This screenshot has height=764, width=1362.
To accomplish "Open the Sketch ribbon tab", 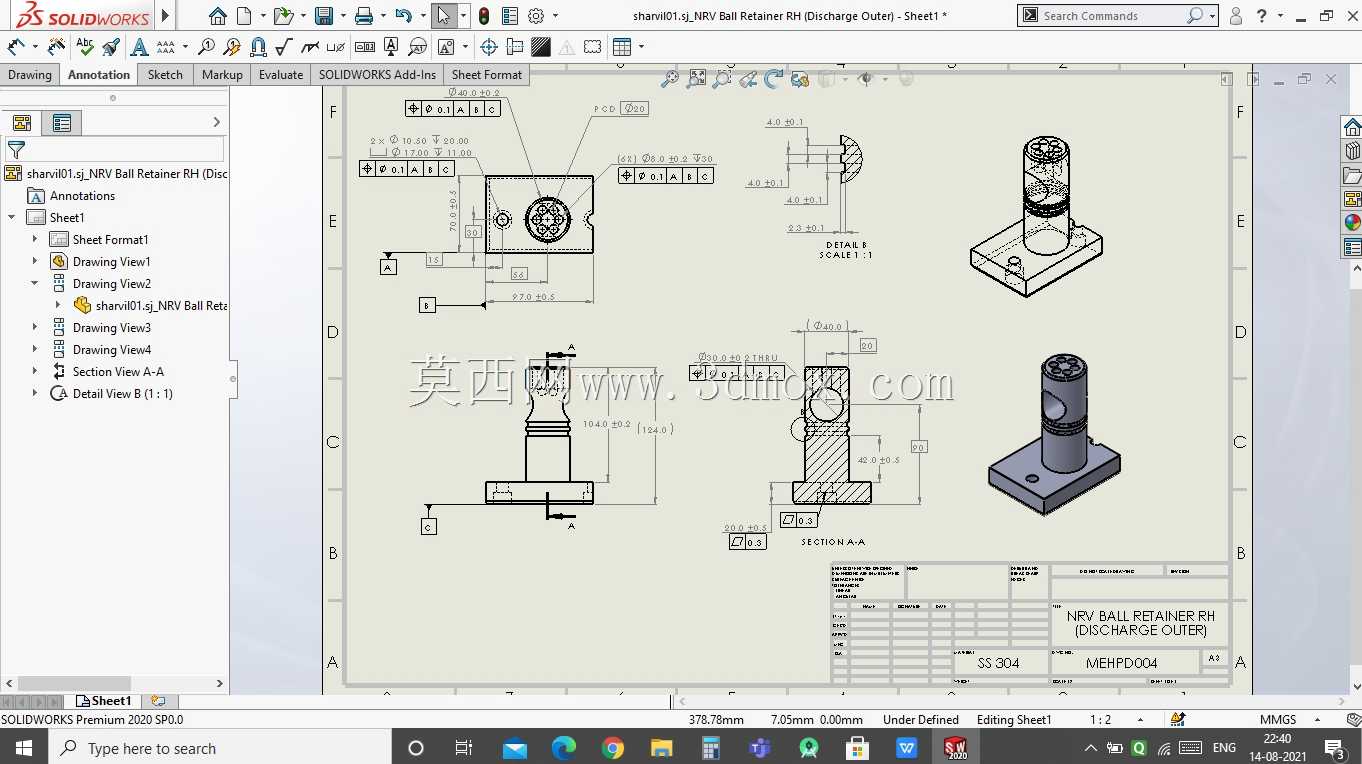I will pos(165,74).
